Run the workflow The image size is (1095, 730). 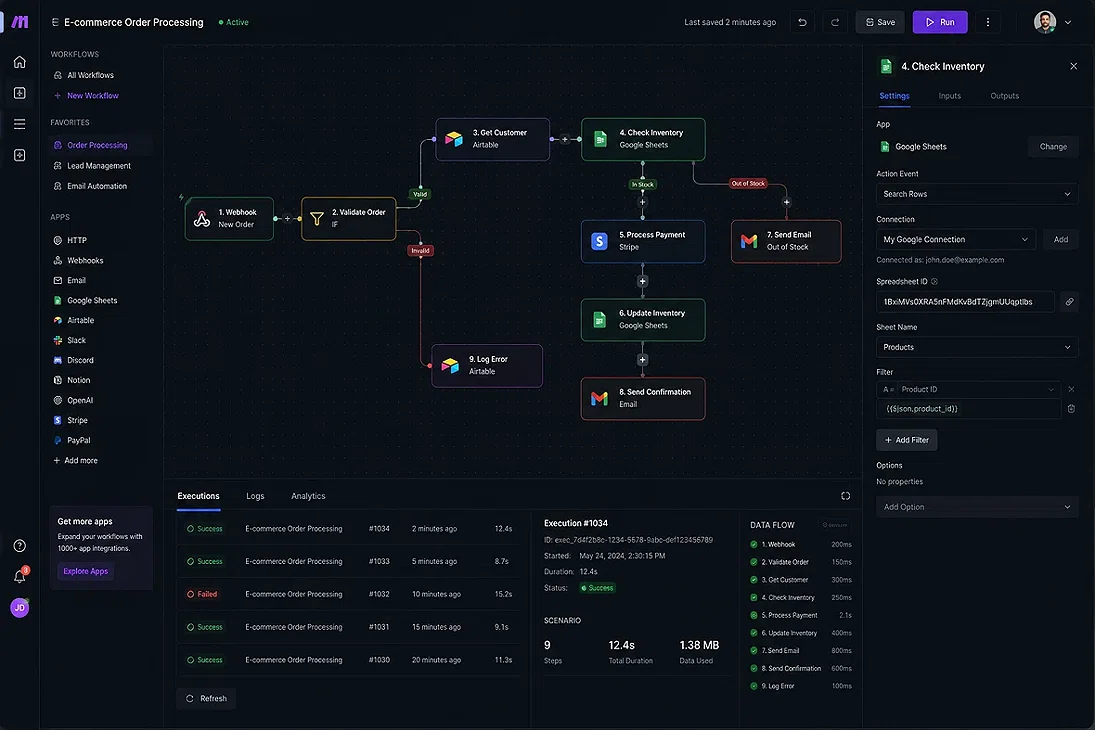click(x=940, y=22)
